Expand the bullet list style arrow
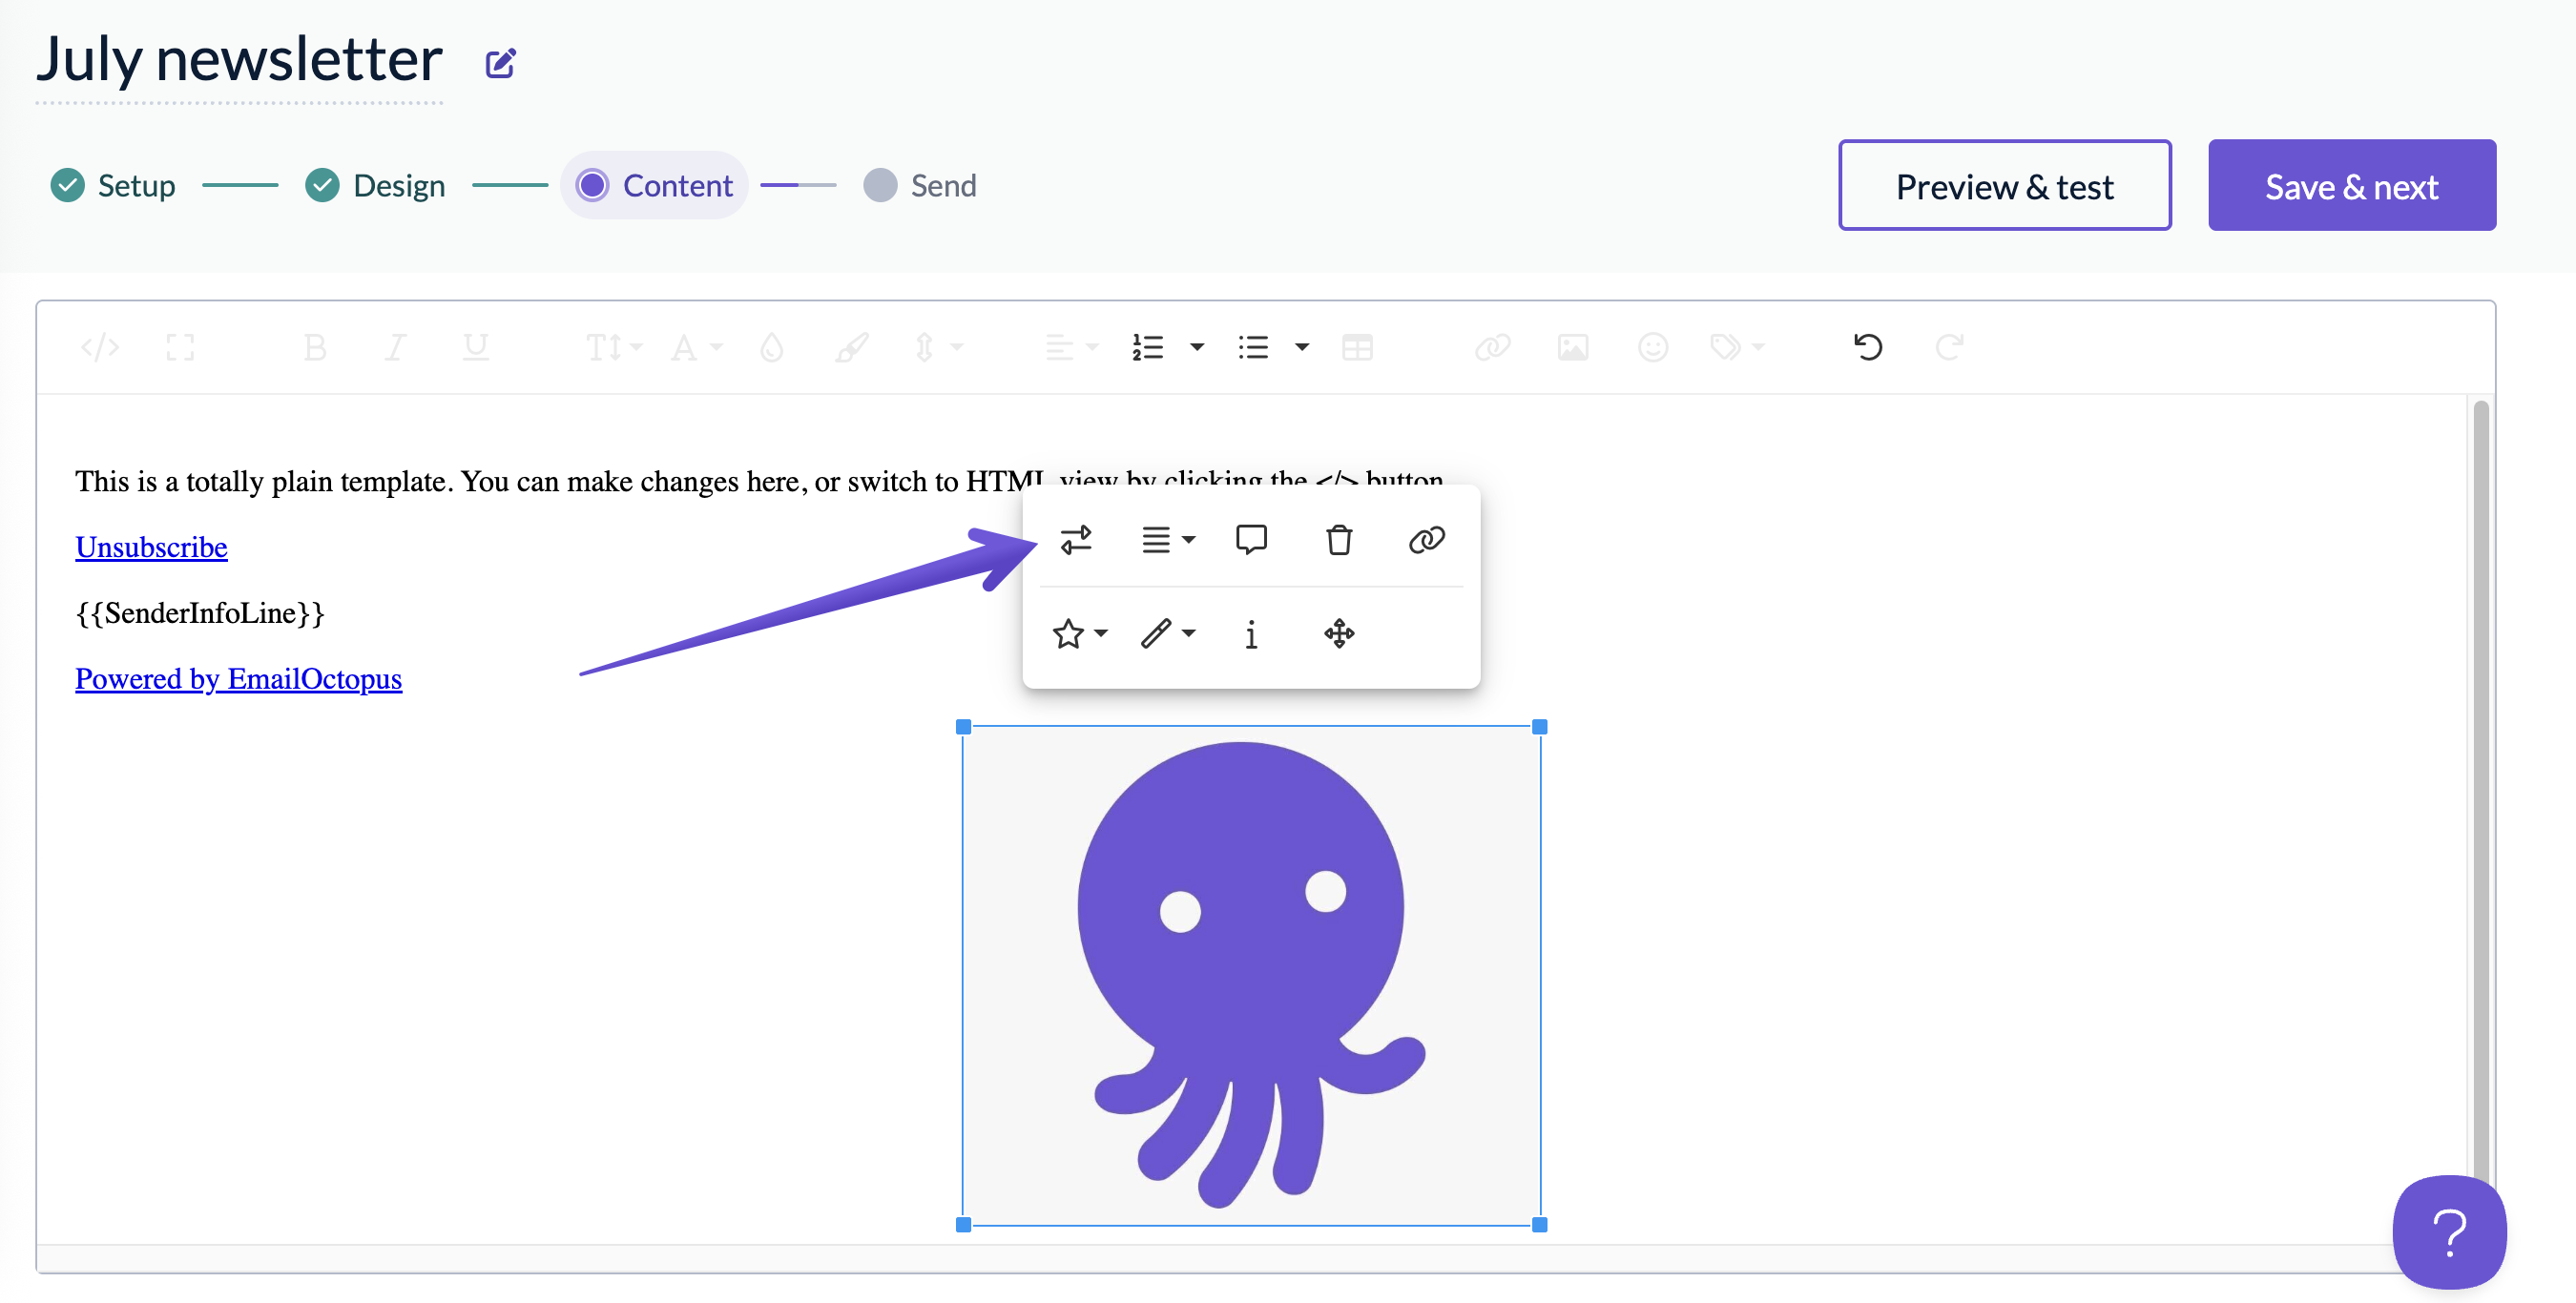 pyautogui.click(x=1302, y=347)
